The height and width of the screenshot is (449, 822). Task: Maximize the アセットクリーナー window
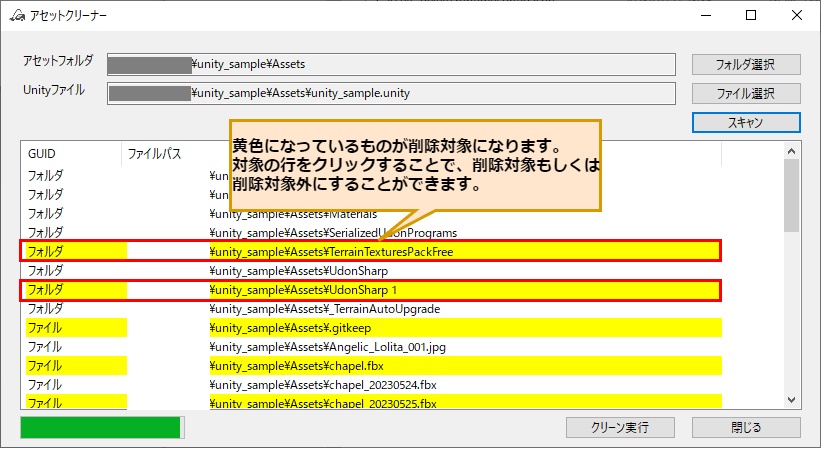[x=751, y=15]
